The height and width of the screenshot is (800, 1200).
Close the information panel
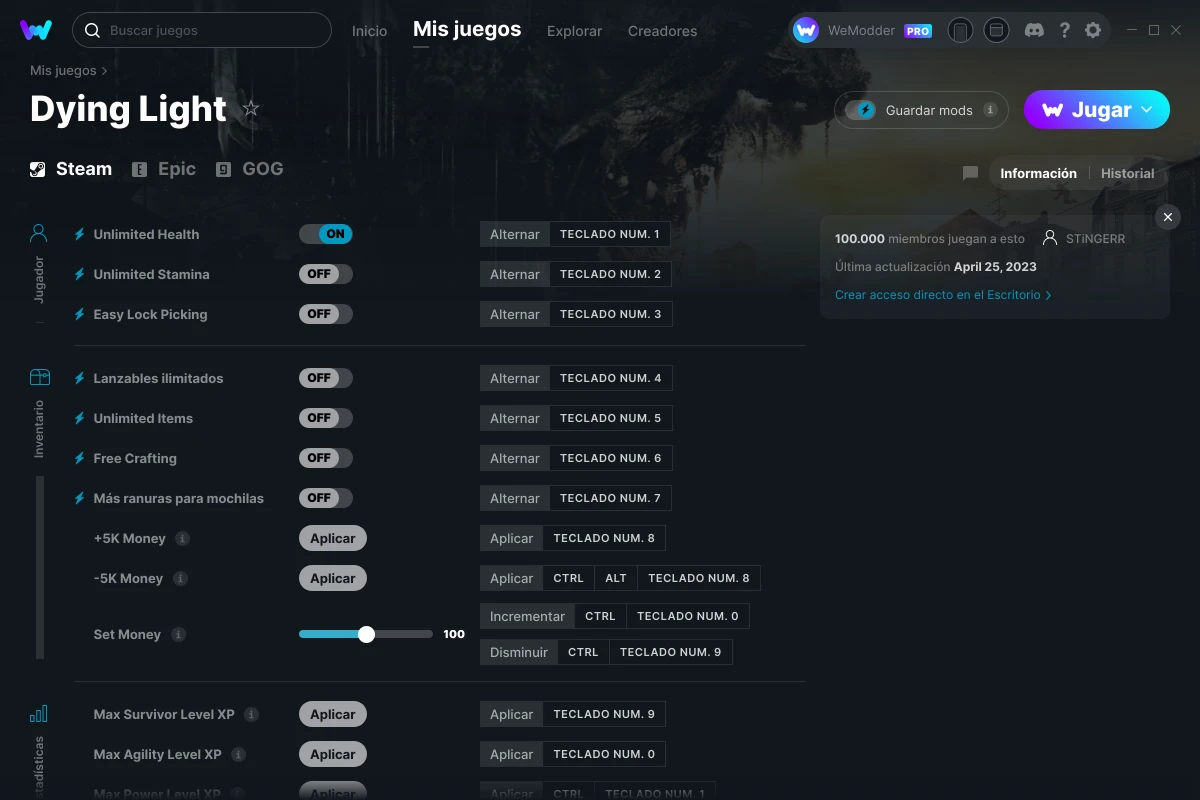click(1167, 217)
